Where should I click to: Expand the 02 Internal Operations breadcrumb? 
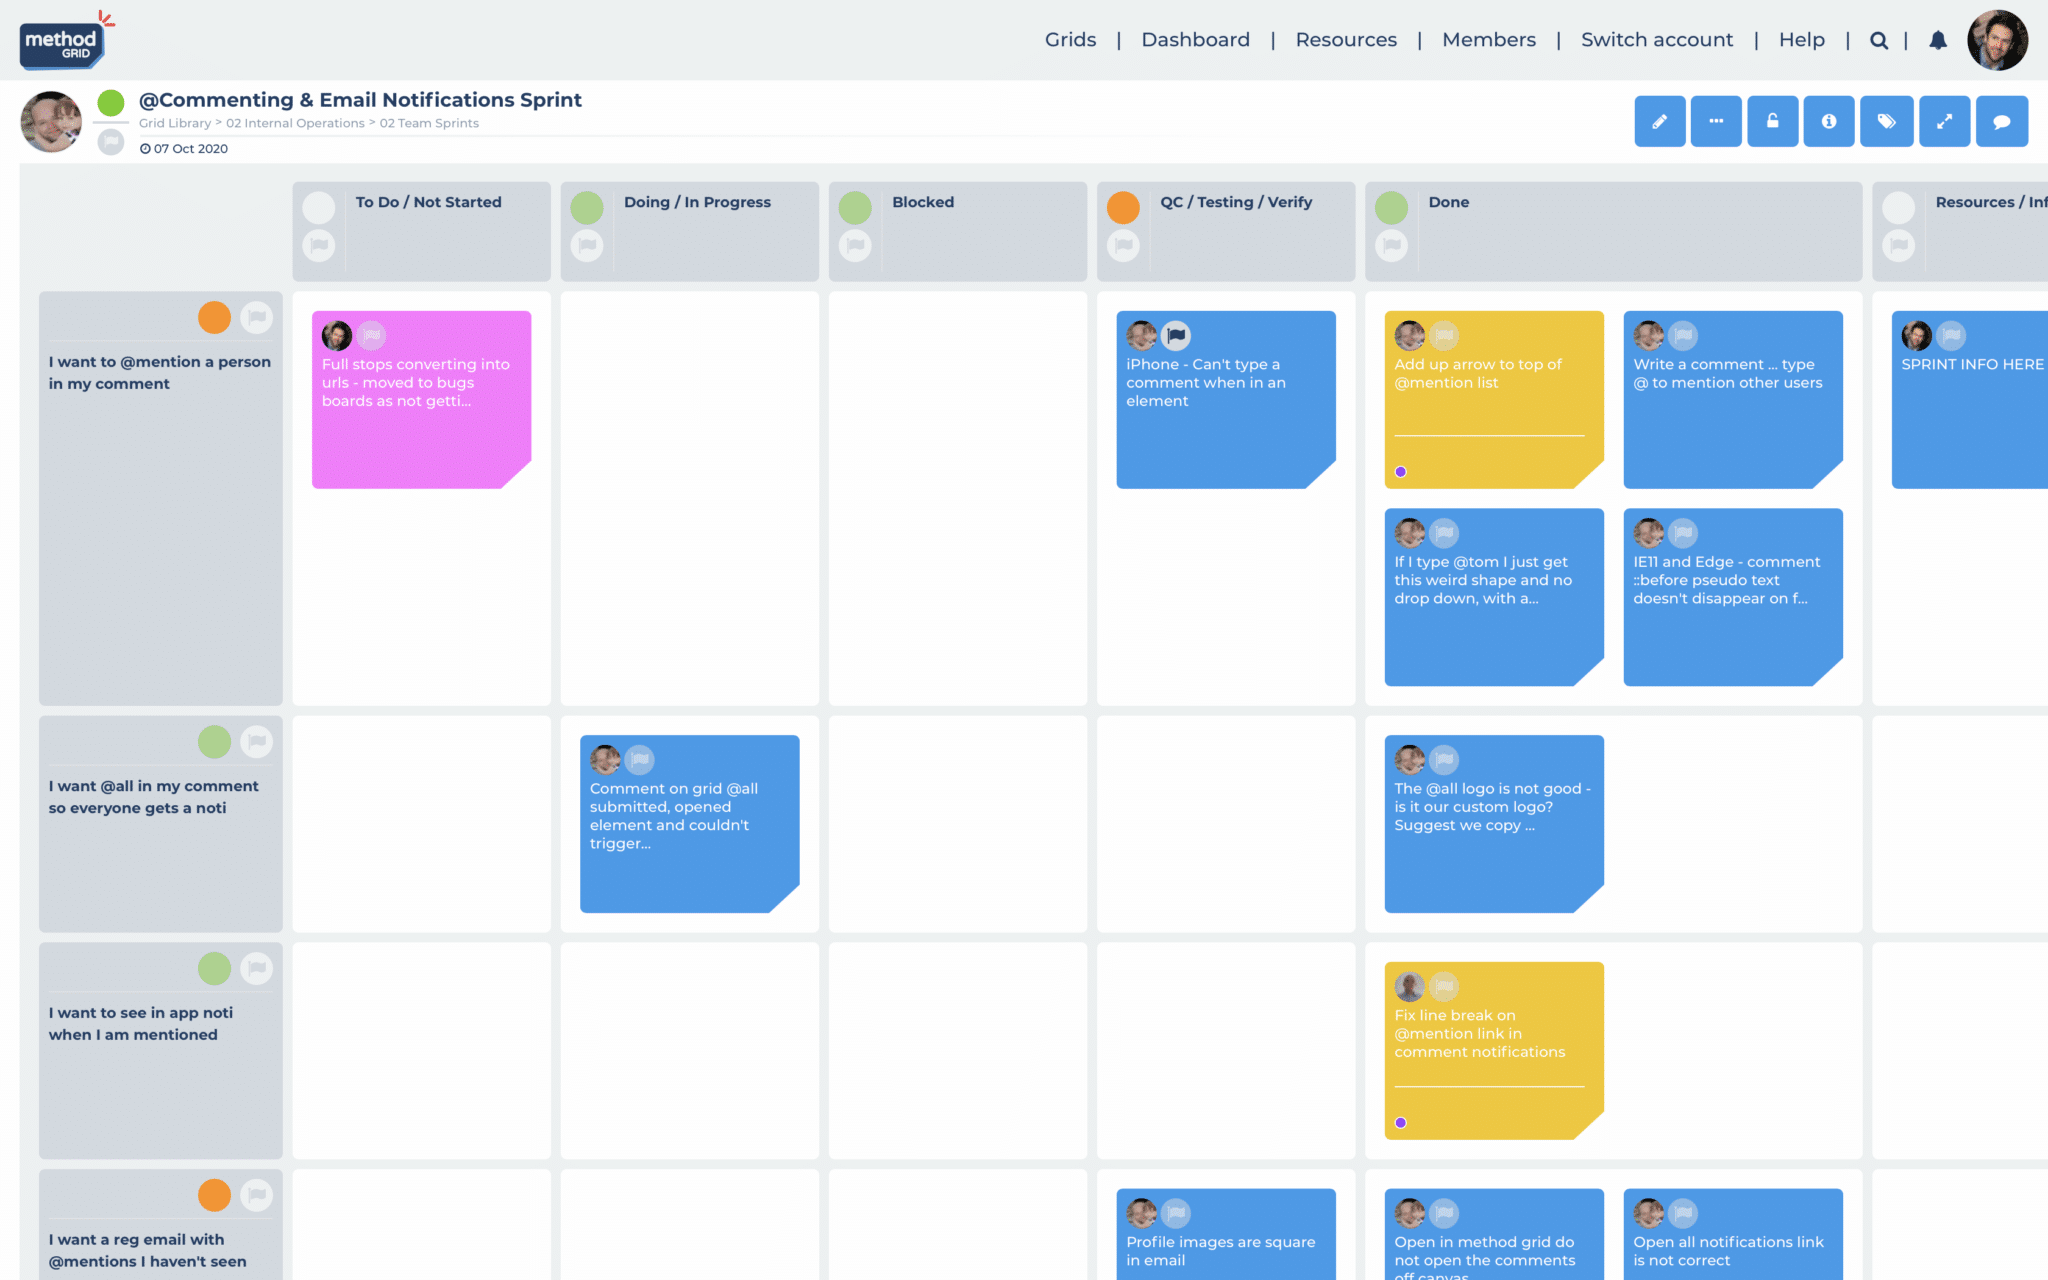click(x=293, y=122)
